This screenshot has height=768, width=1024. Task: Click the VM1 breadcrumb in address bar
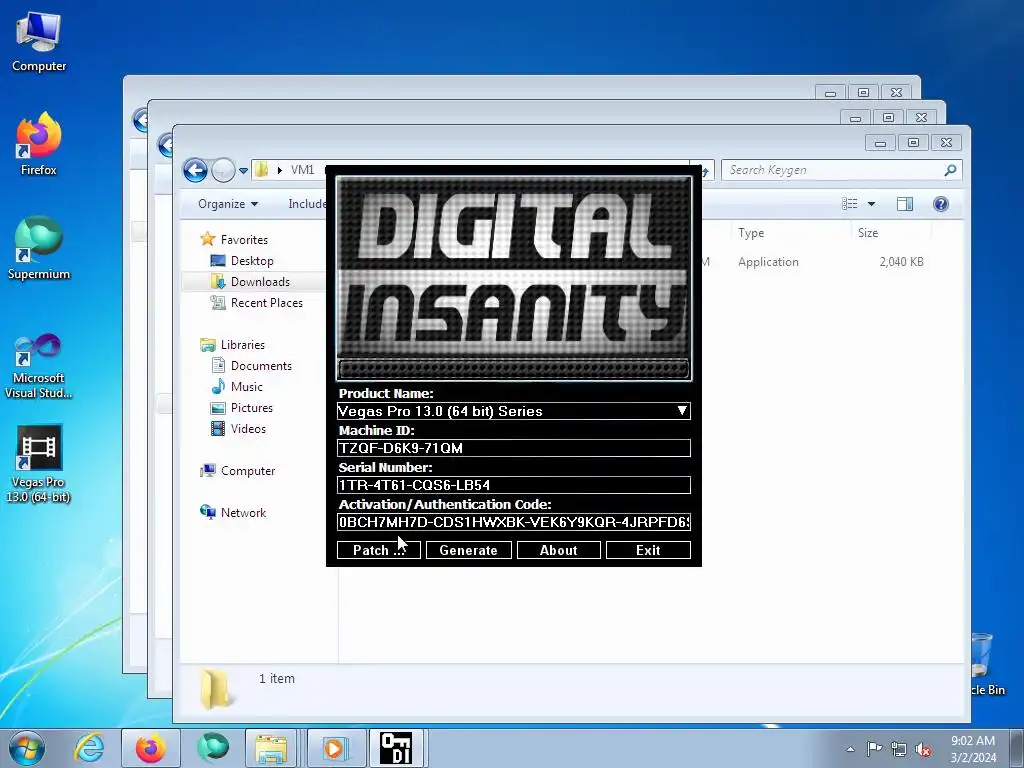point(302,170)
